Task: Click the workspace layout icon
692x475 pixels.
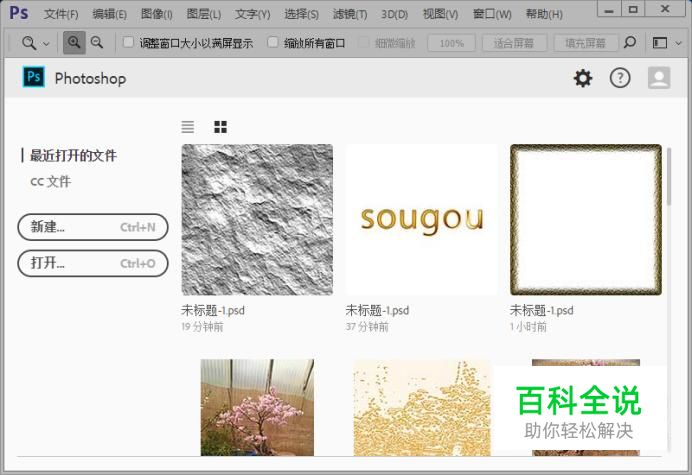Action: 660,43
